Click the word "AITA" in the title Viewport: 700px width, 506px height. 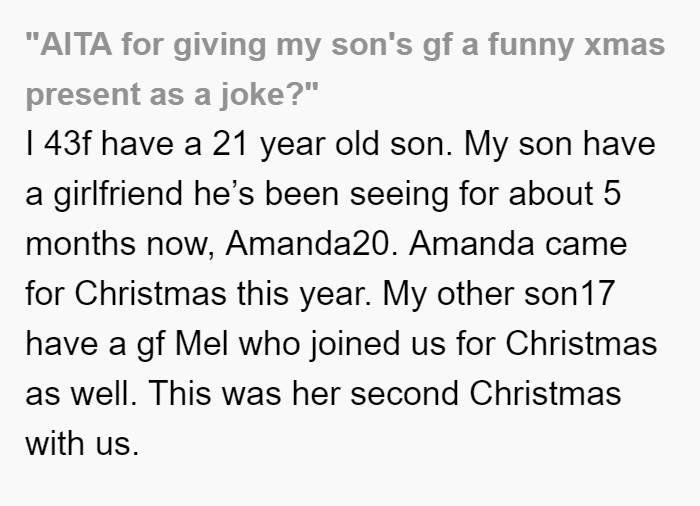click(x=76, y=45)
